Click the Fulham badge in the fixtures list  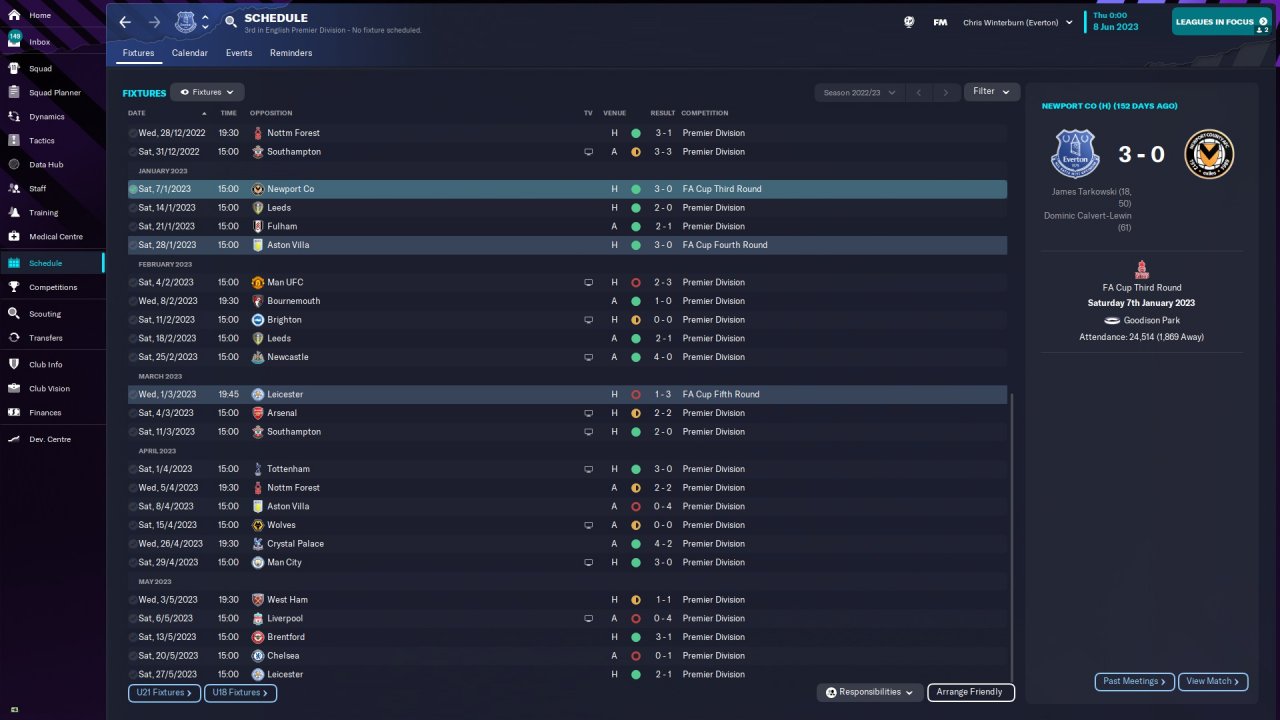[x=258, y=227]
